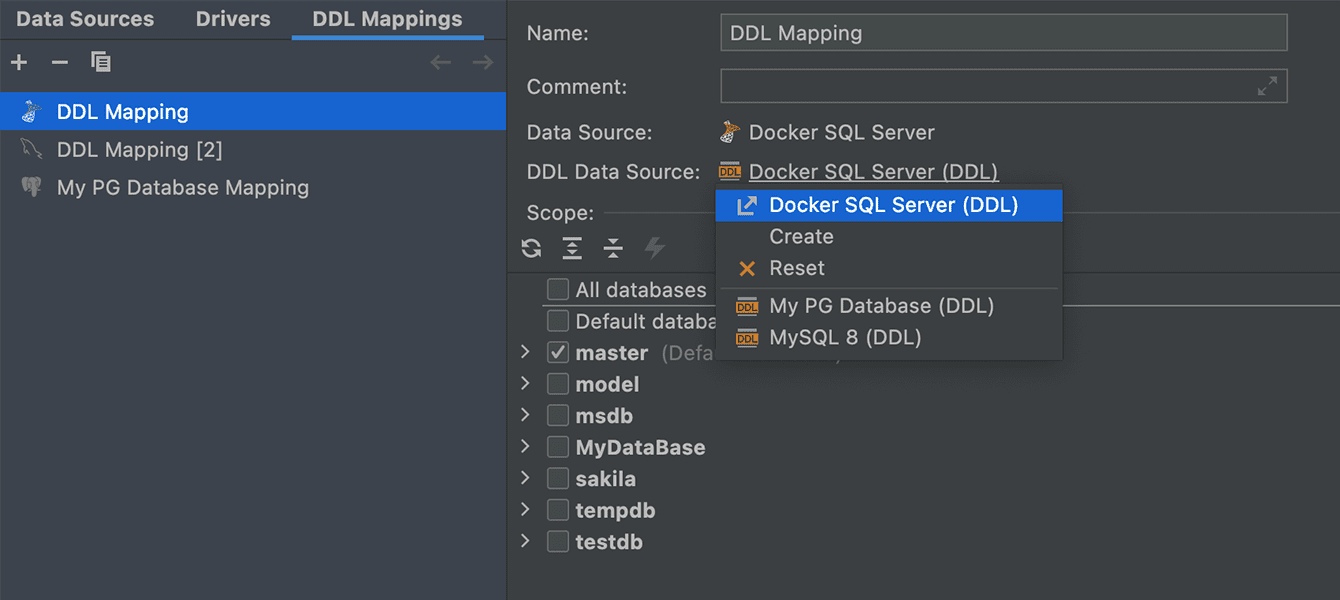Click the sakila database name
The width and height of the screenshot is (1340, 600).
[606, 479]
